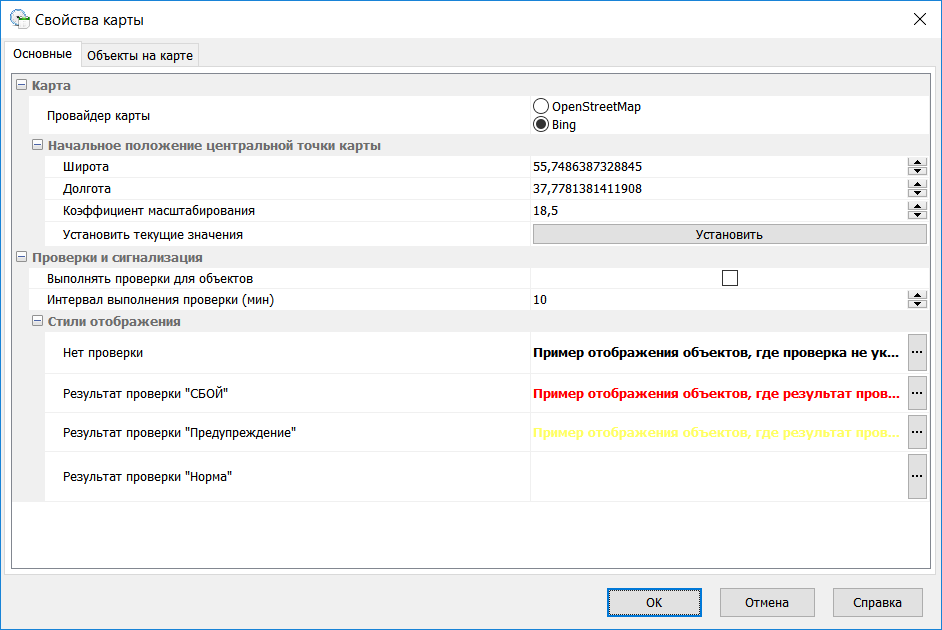Open style editor for result "Норма"
This screenshot has height=630, width=942.
point(917,476)
